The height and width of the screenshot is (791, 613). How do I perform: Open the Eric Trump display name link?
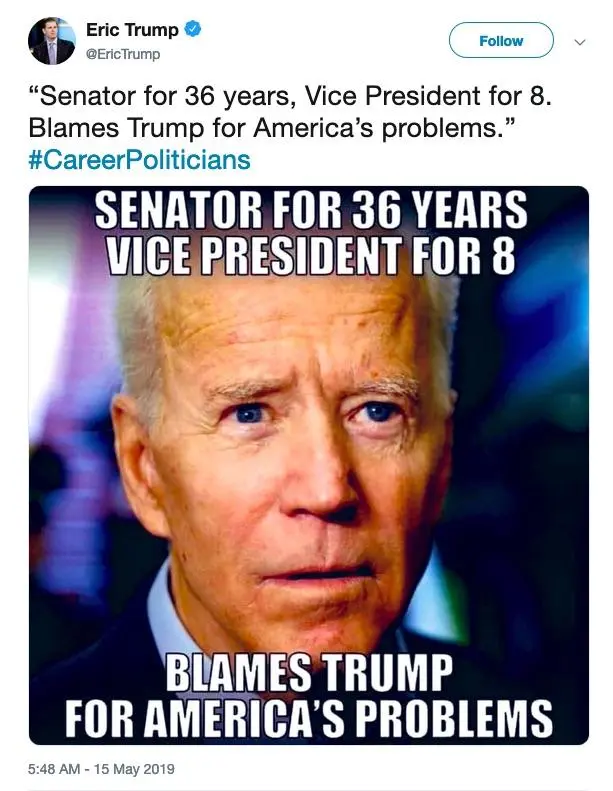[x=132, y=31]
